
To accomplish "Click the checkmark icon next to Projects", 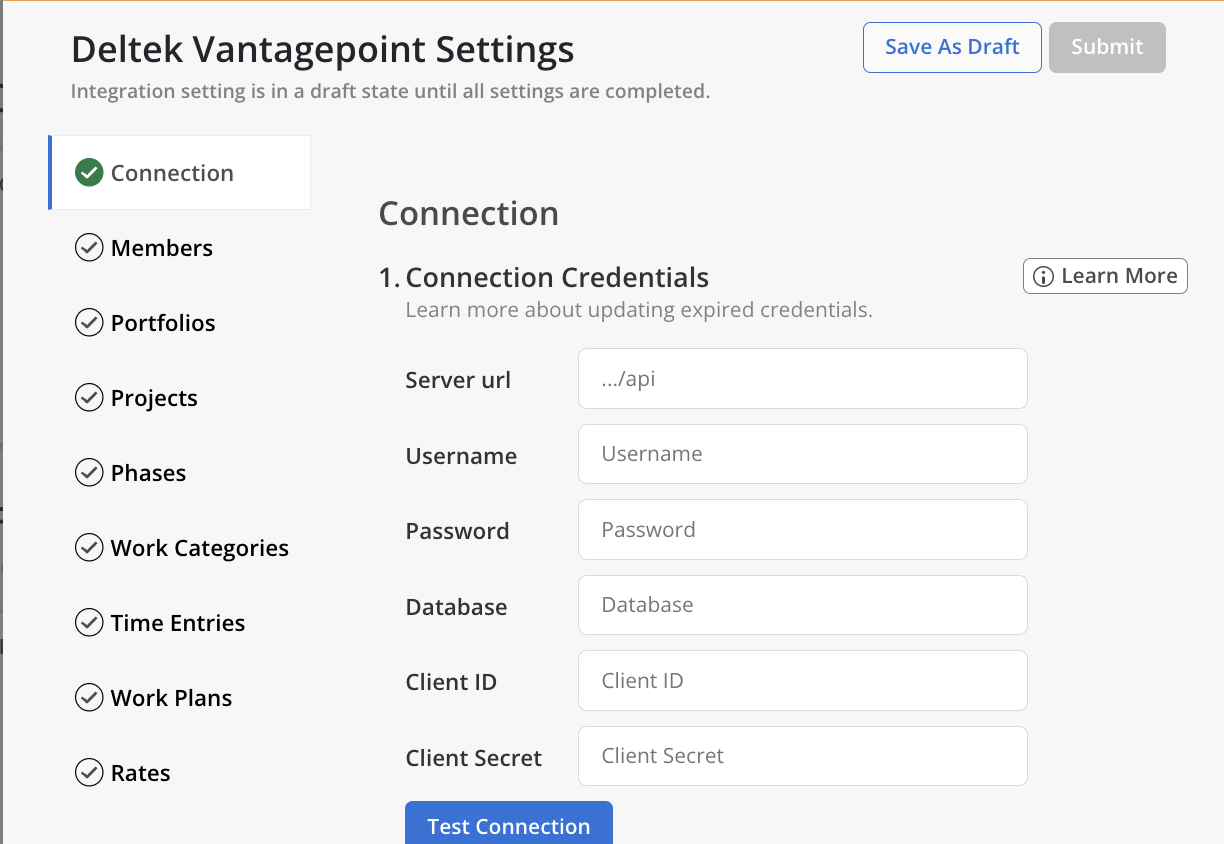I will pos(89,398).
